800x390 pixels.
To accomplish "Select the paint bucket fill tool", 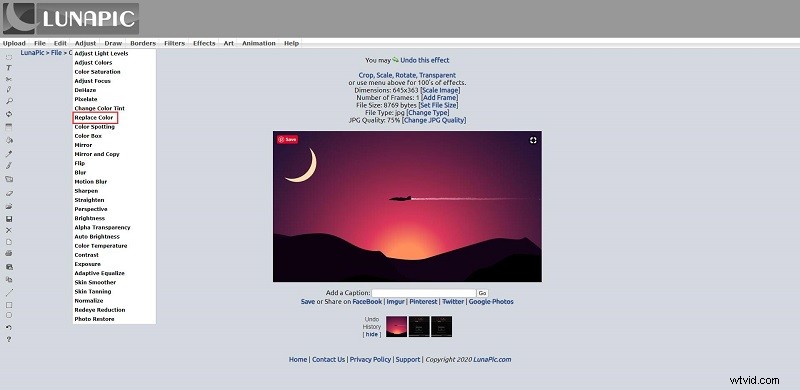I will pos(9,140).
